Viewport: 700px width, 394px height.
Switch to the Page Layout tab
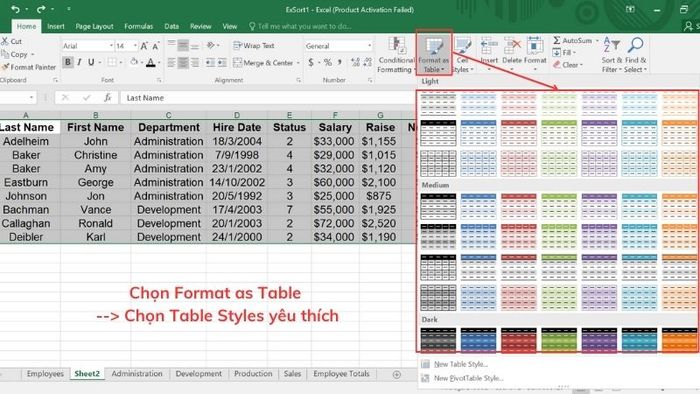tap(94, 26)
